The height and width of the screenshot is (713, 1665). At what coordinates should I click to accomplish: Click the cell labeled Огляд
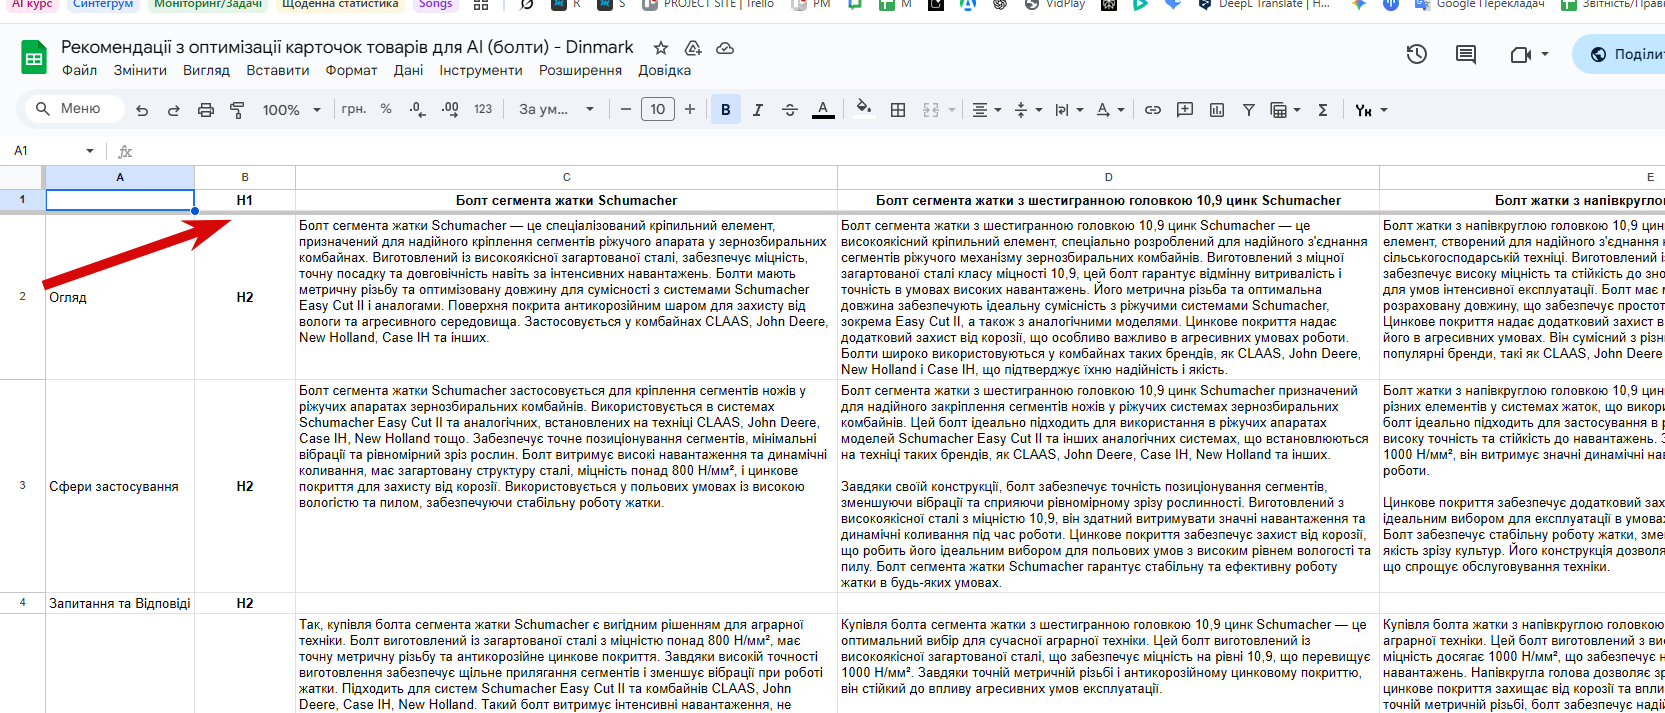click(x=120, y=297)
